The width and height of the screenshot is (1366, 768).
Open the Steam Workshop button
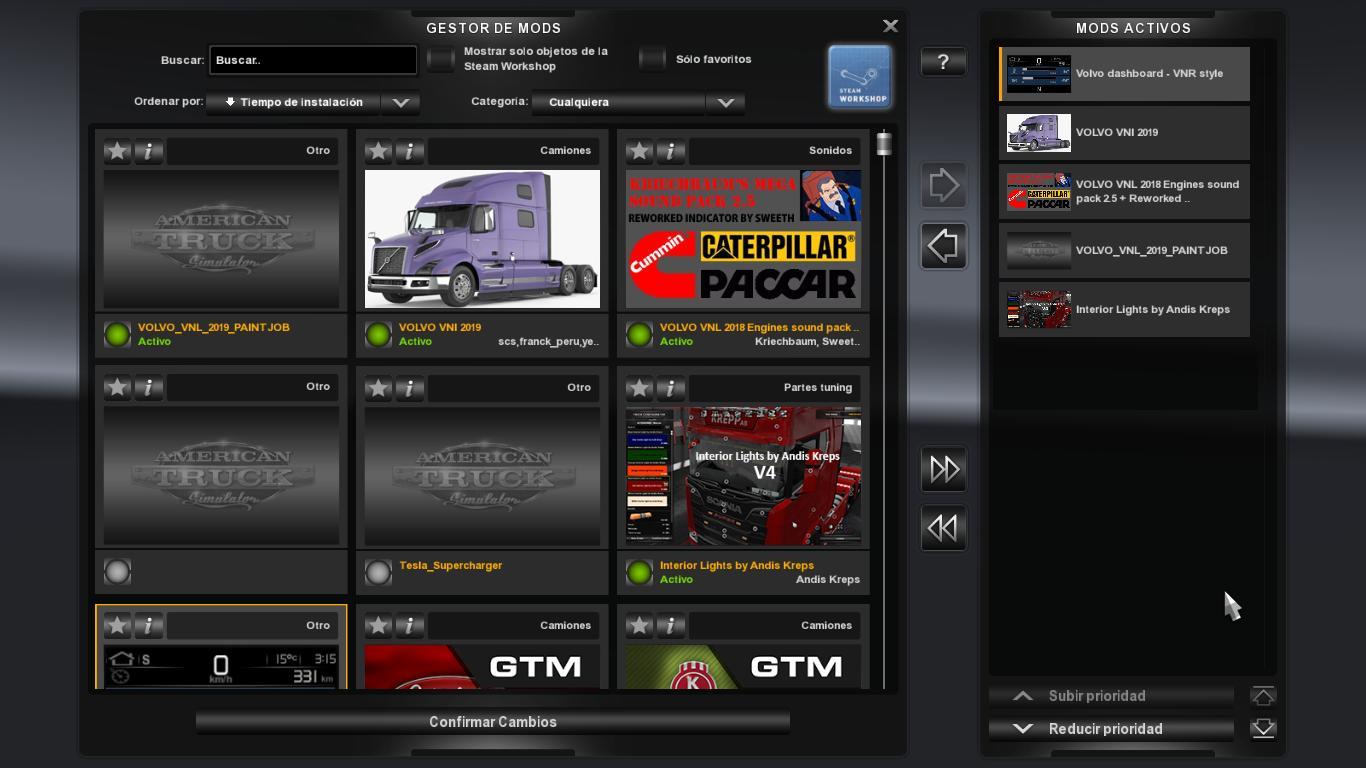859,77
